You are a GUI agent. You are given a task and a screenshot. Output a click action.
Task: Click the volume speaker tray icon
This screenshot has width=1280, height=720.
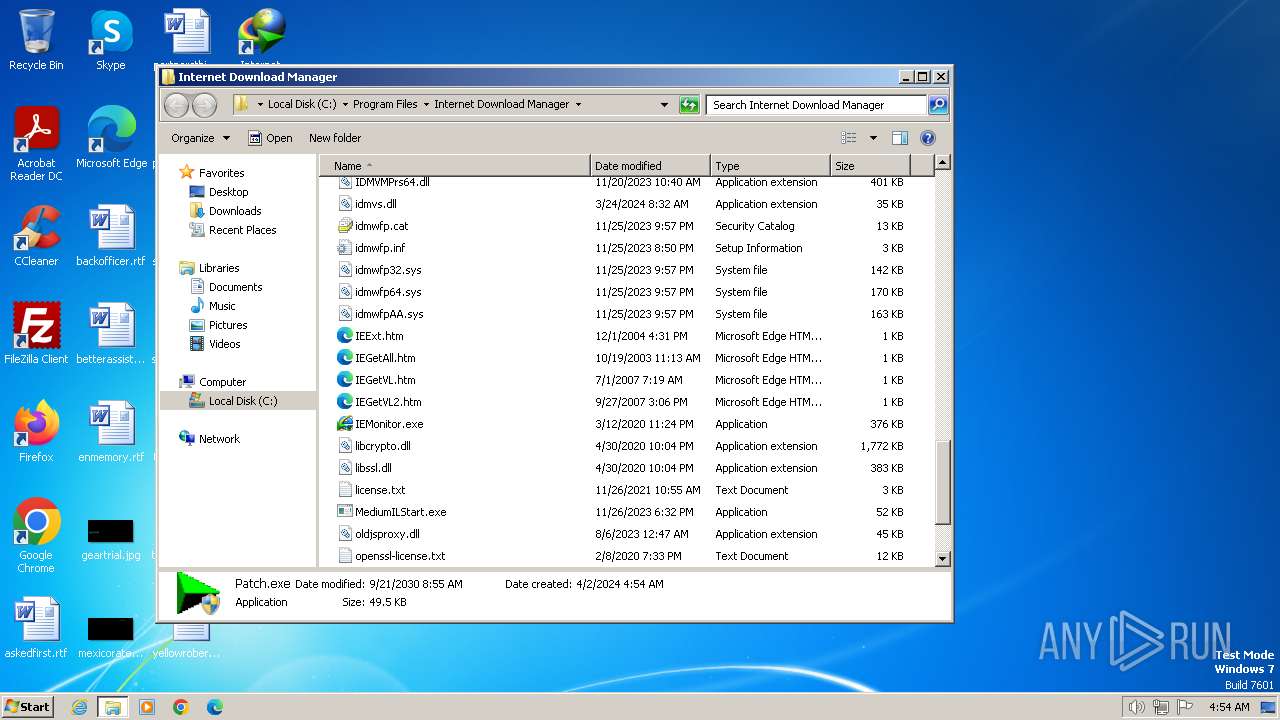[x=1136, y=707]
